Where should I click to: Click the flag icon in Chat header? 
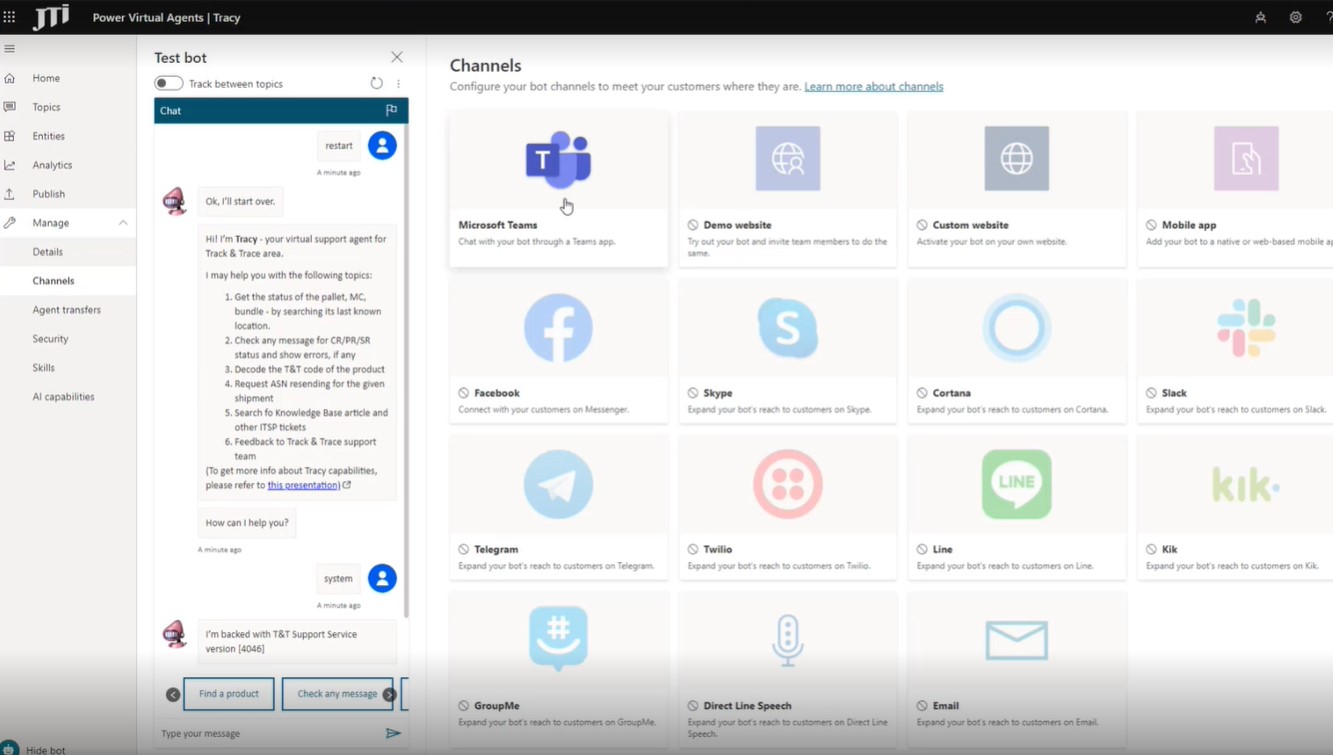point(391,110)
